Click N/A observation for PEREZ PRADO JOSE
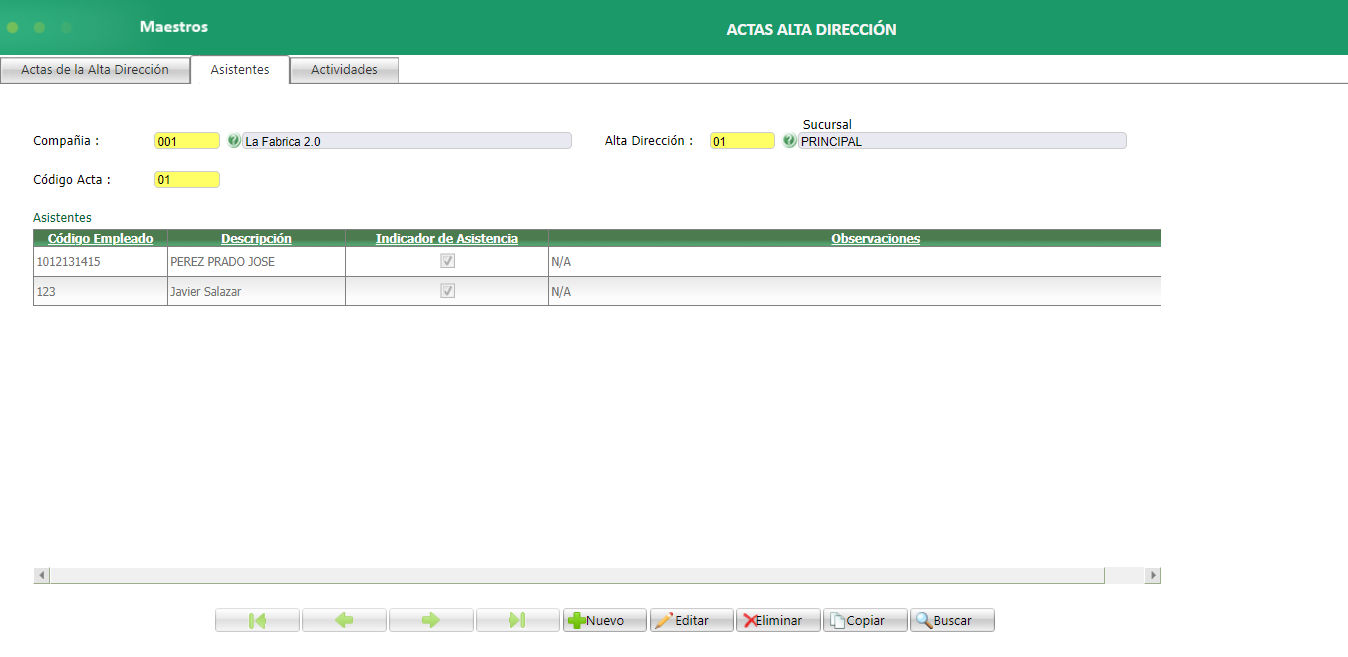This screenshot has width=1348, height=657. tap(855, 262)
